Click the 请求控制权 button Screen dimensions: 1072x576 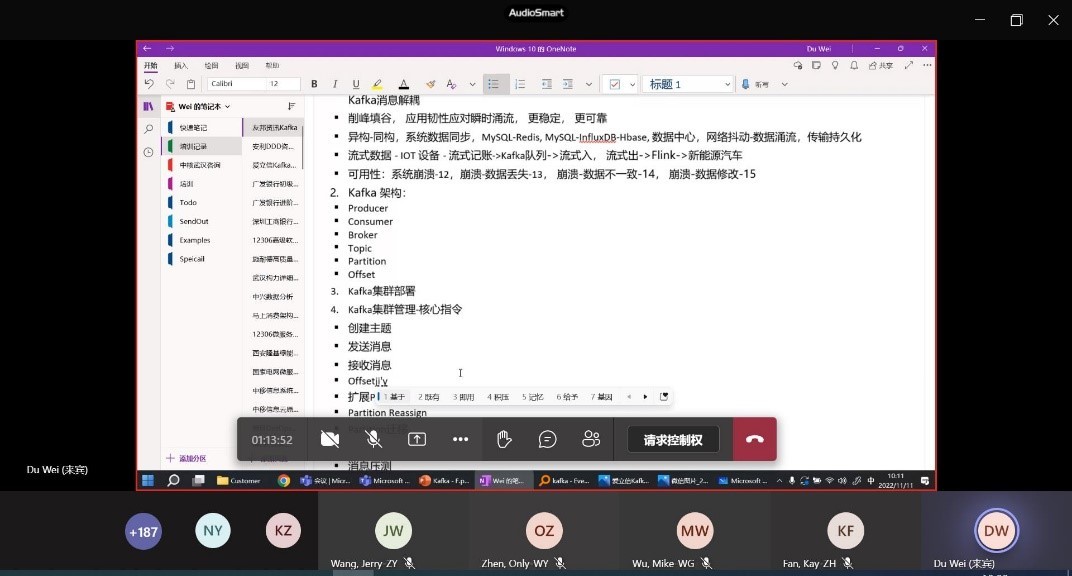[x=673, y=440]
